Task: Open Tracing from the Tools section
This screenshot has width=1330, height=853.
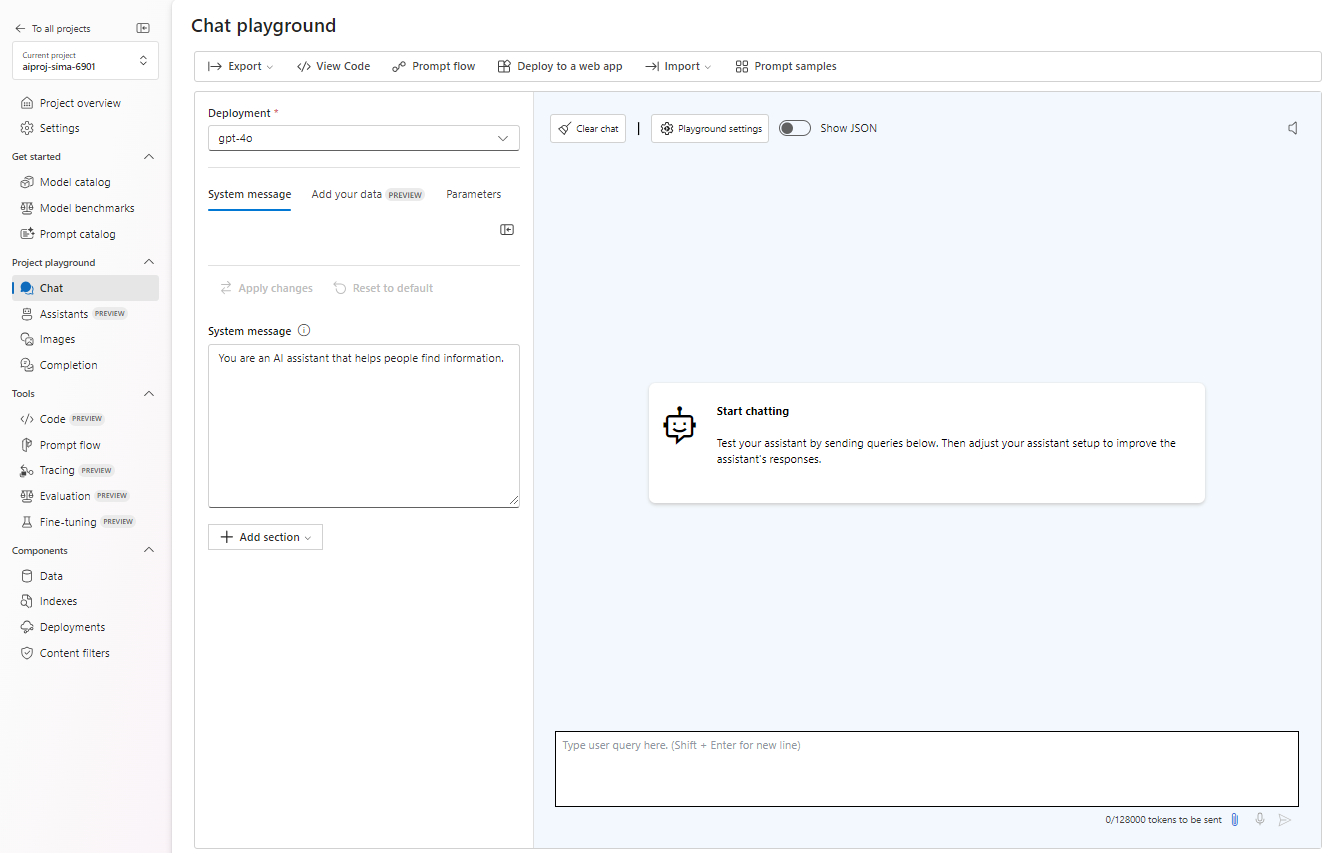Action: [x=62, y=470]
